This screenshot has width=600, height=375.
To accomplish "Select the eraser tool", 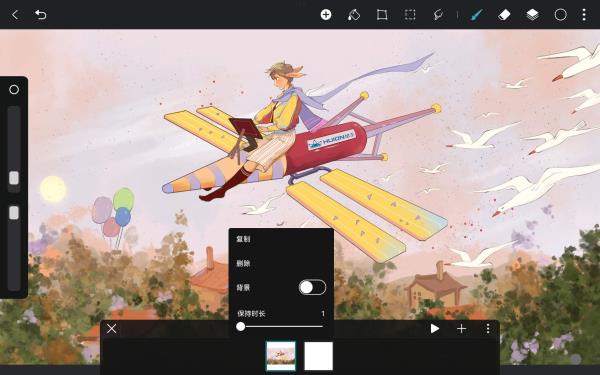I will [504, 15].
